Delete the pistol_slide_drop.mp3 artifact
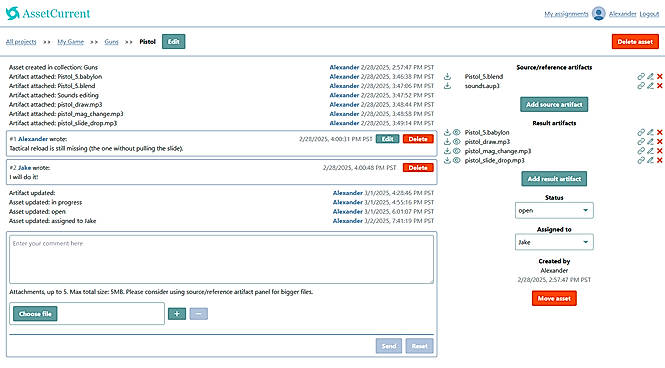This screenshot has width=665, height=368. click(659, 161)
